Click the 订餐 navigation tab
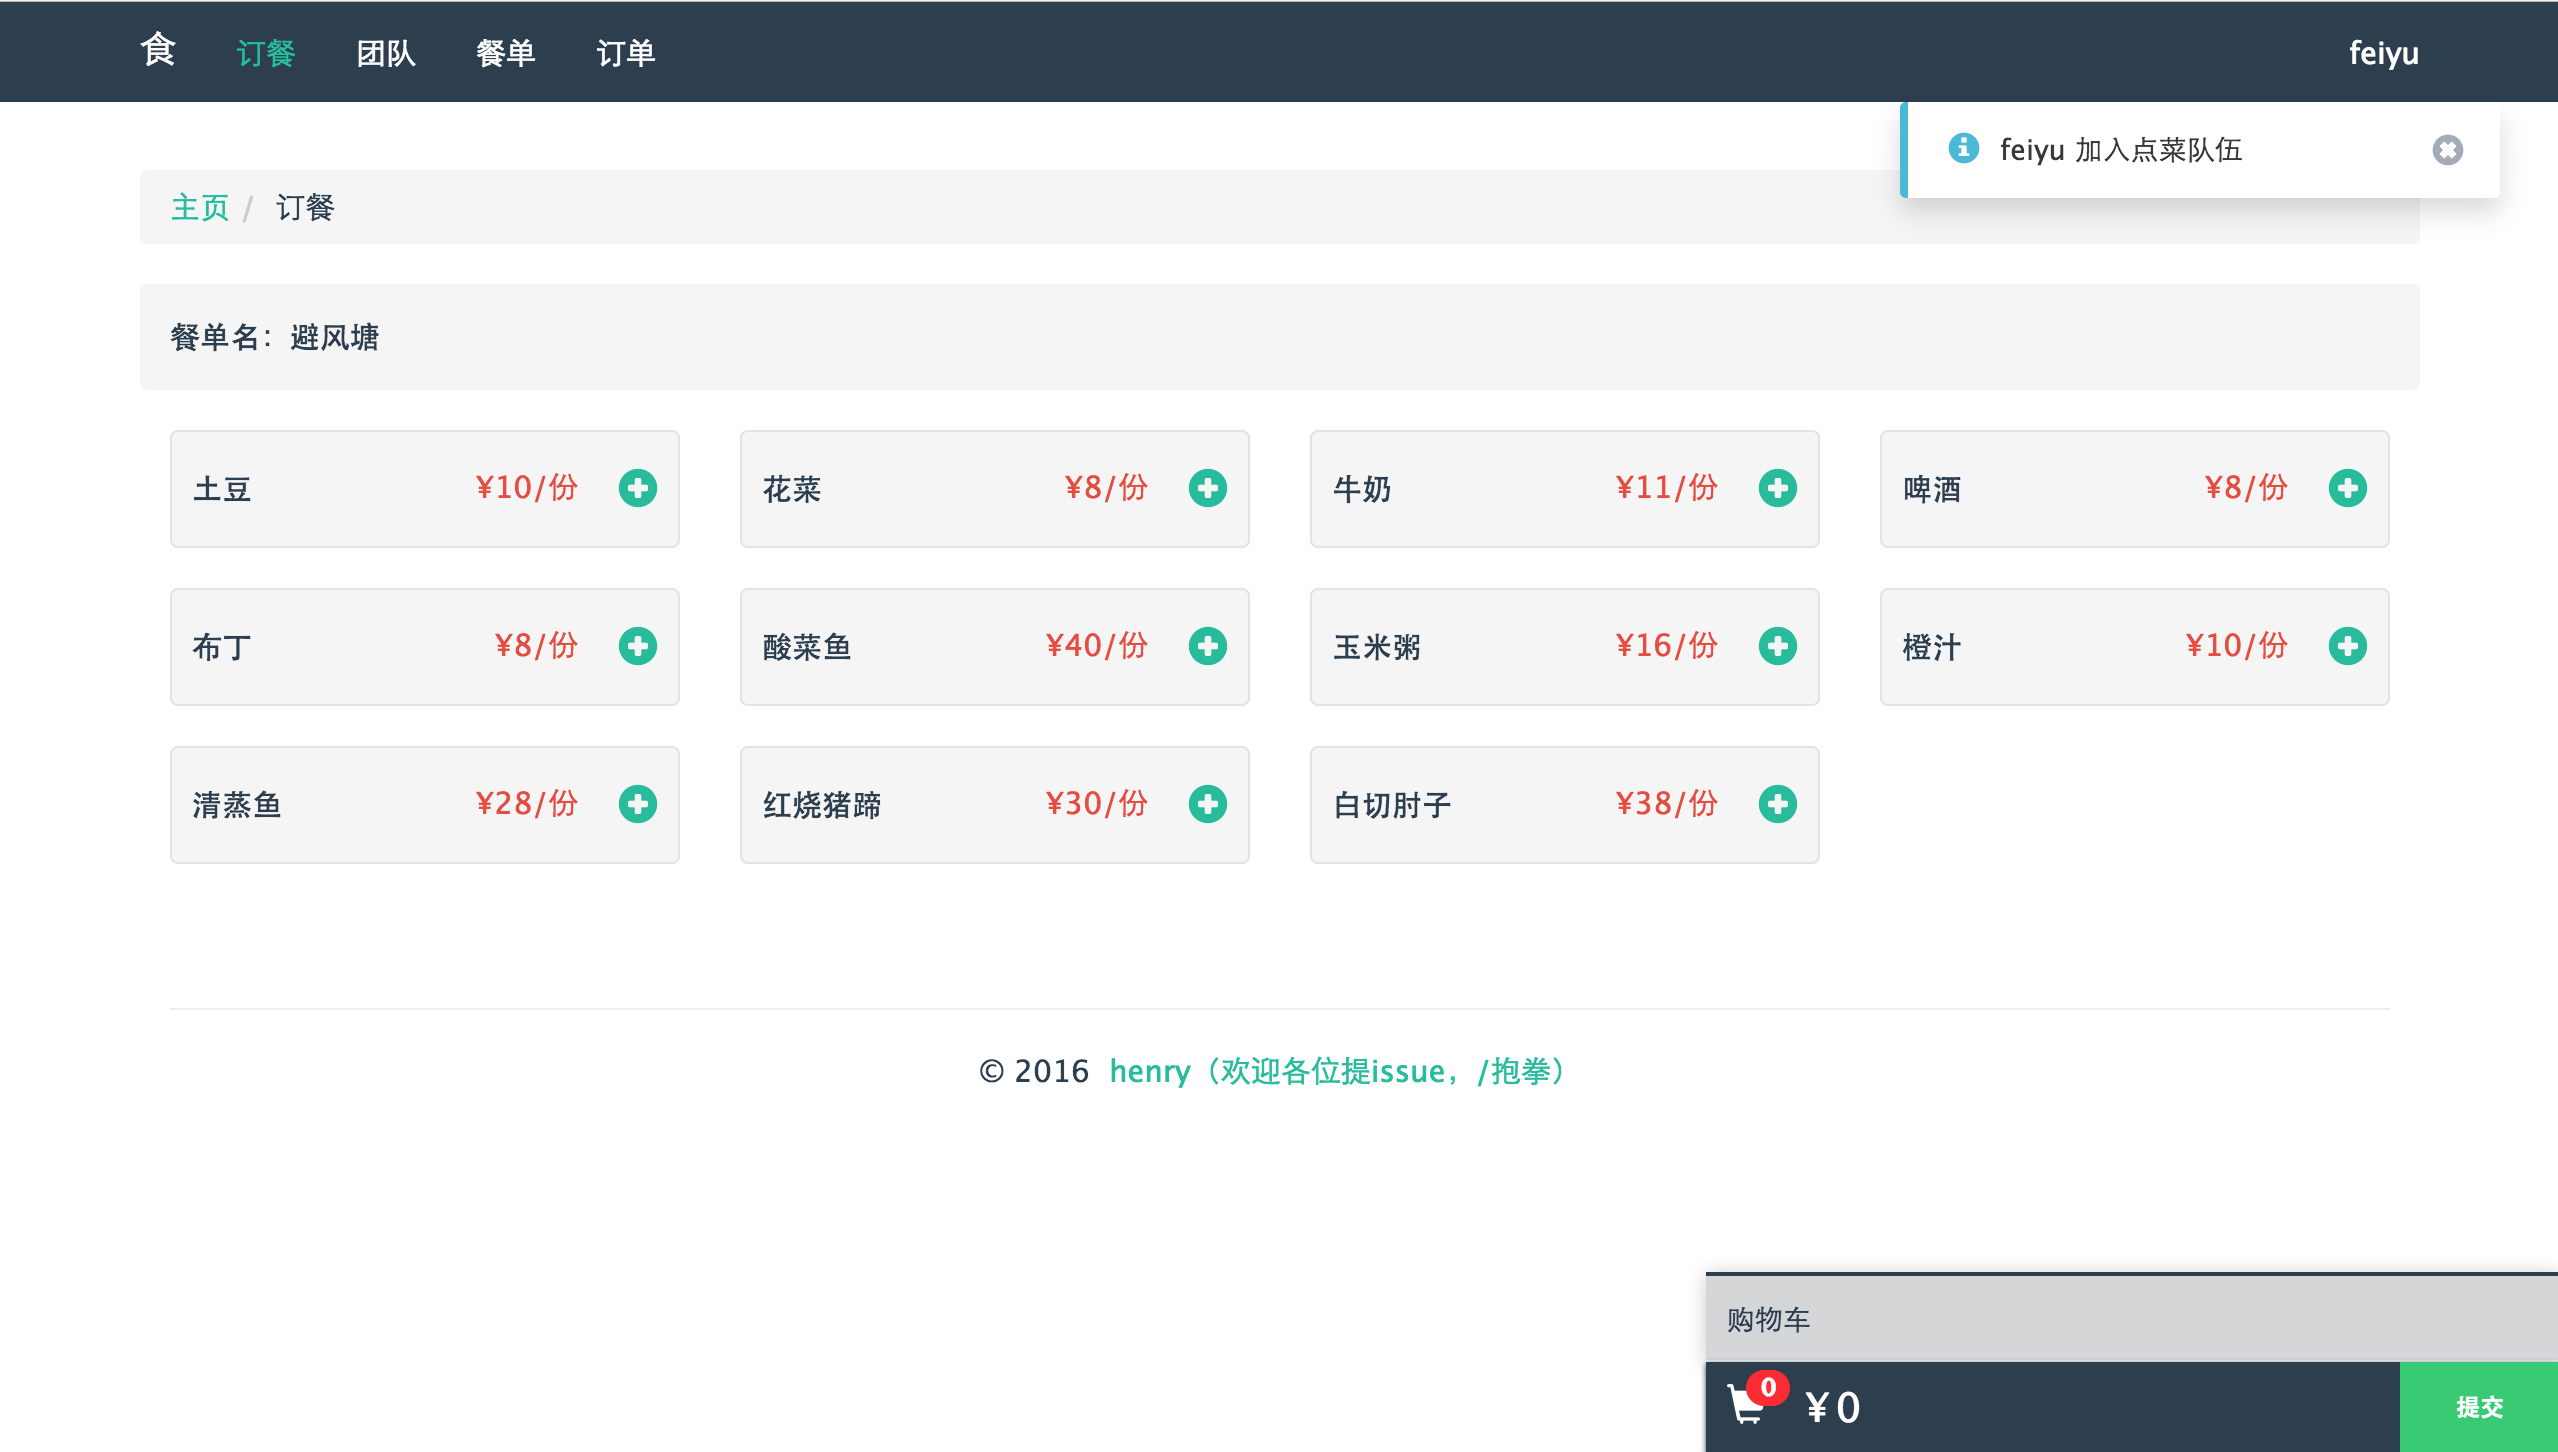The image size is (2558, 1452). click(x=267, y=51)
